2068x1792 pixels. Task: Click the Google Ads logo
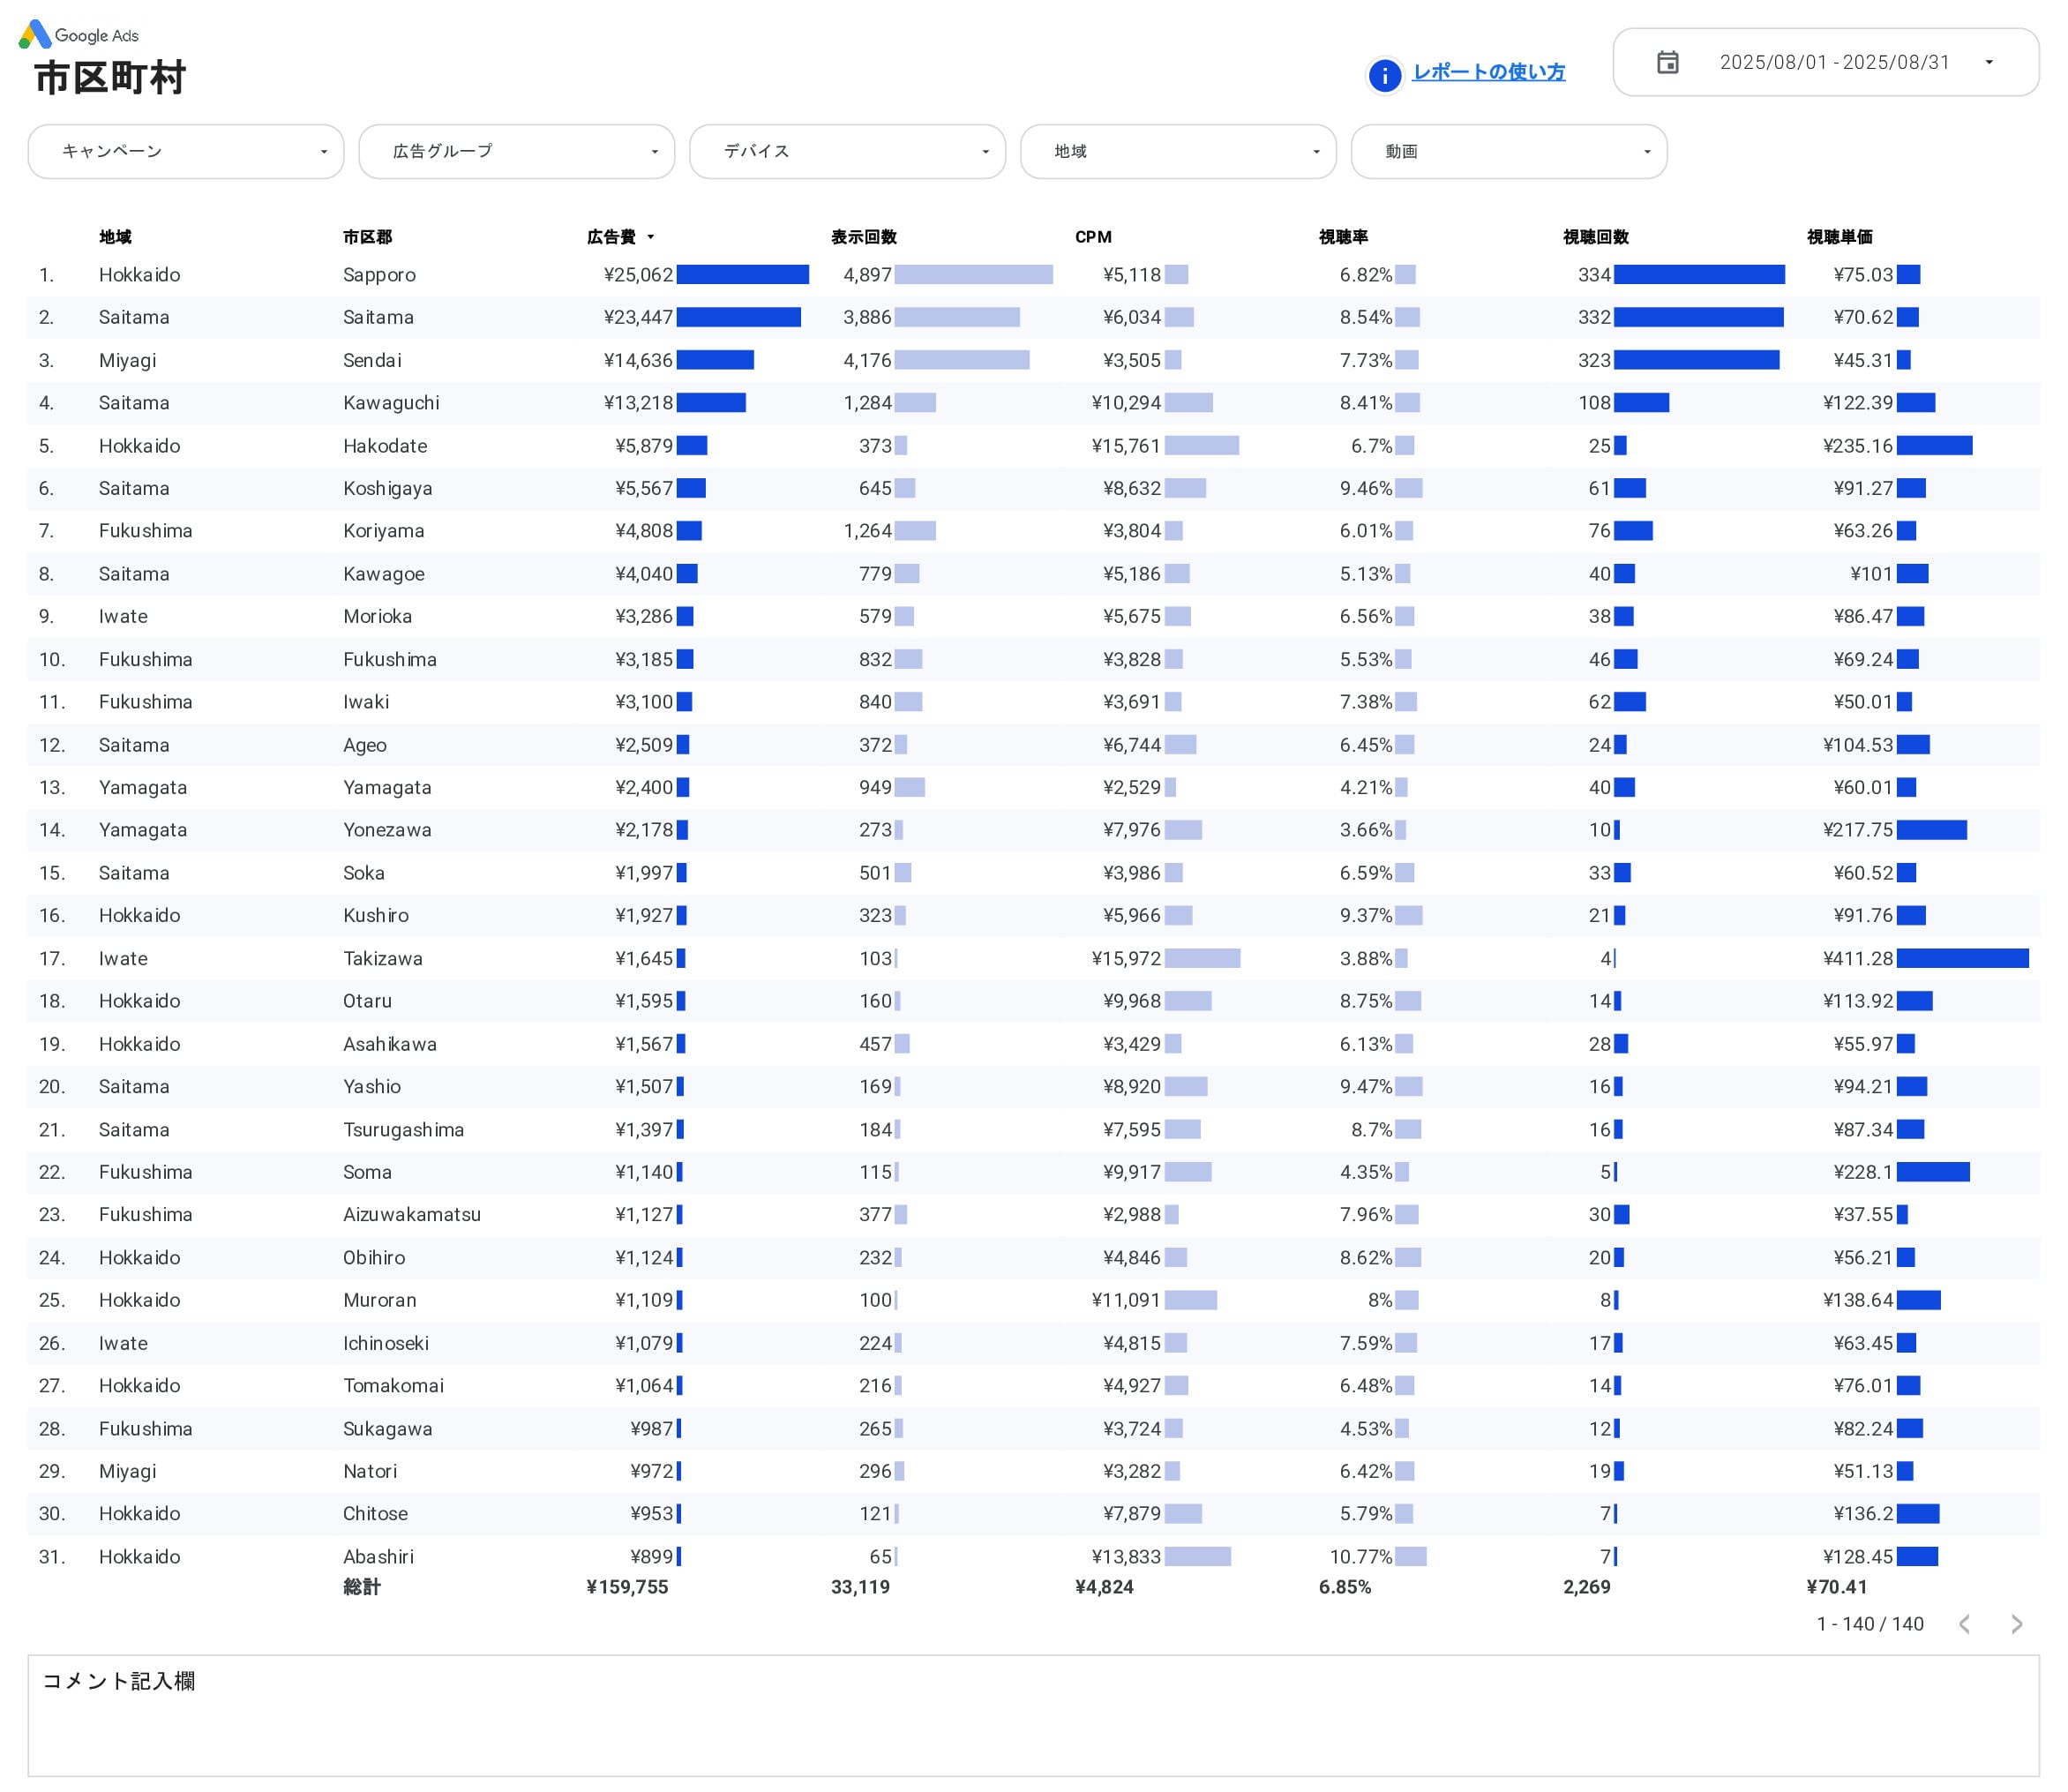click(78, 35)
